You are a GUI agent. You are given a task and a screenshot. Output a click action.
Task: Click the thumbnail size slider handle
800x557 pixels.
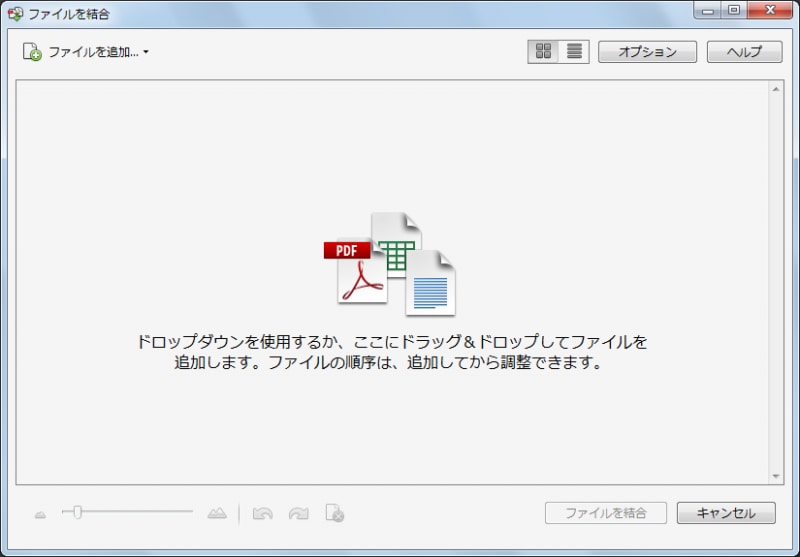point(77,512)
